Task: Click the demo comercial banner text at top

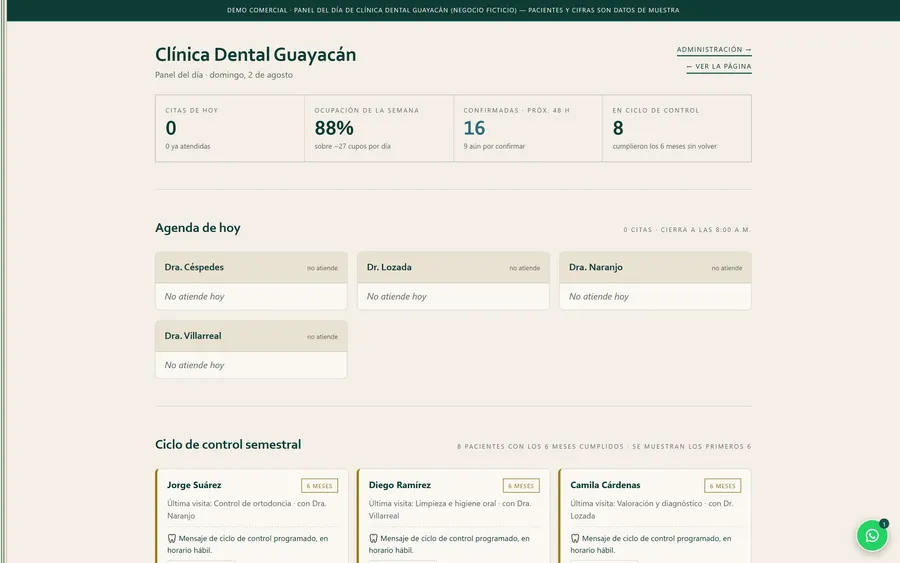Action: coord(453,10)
